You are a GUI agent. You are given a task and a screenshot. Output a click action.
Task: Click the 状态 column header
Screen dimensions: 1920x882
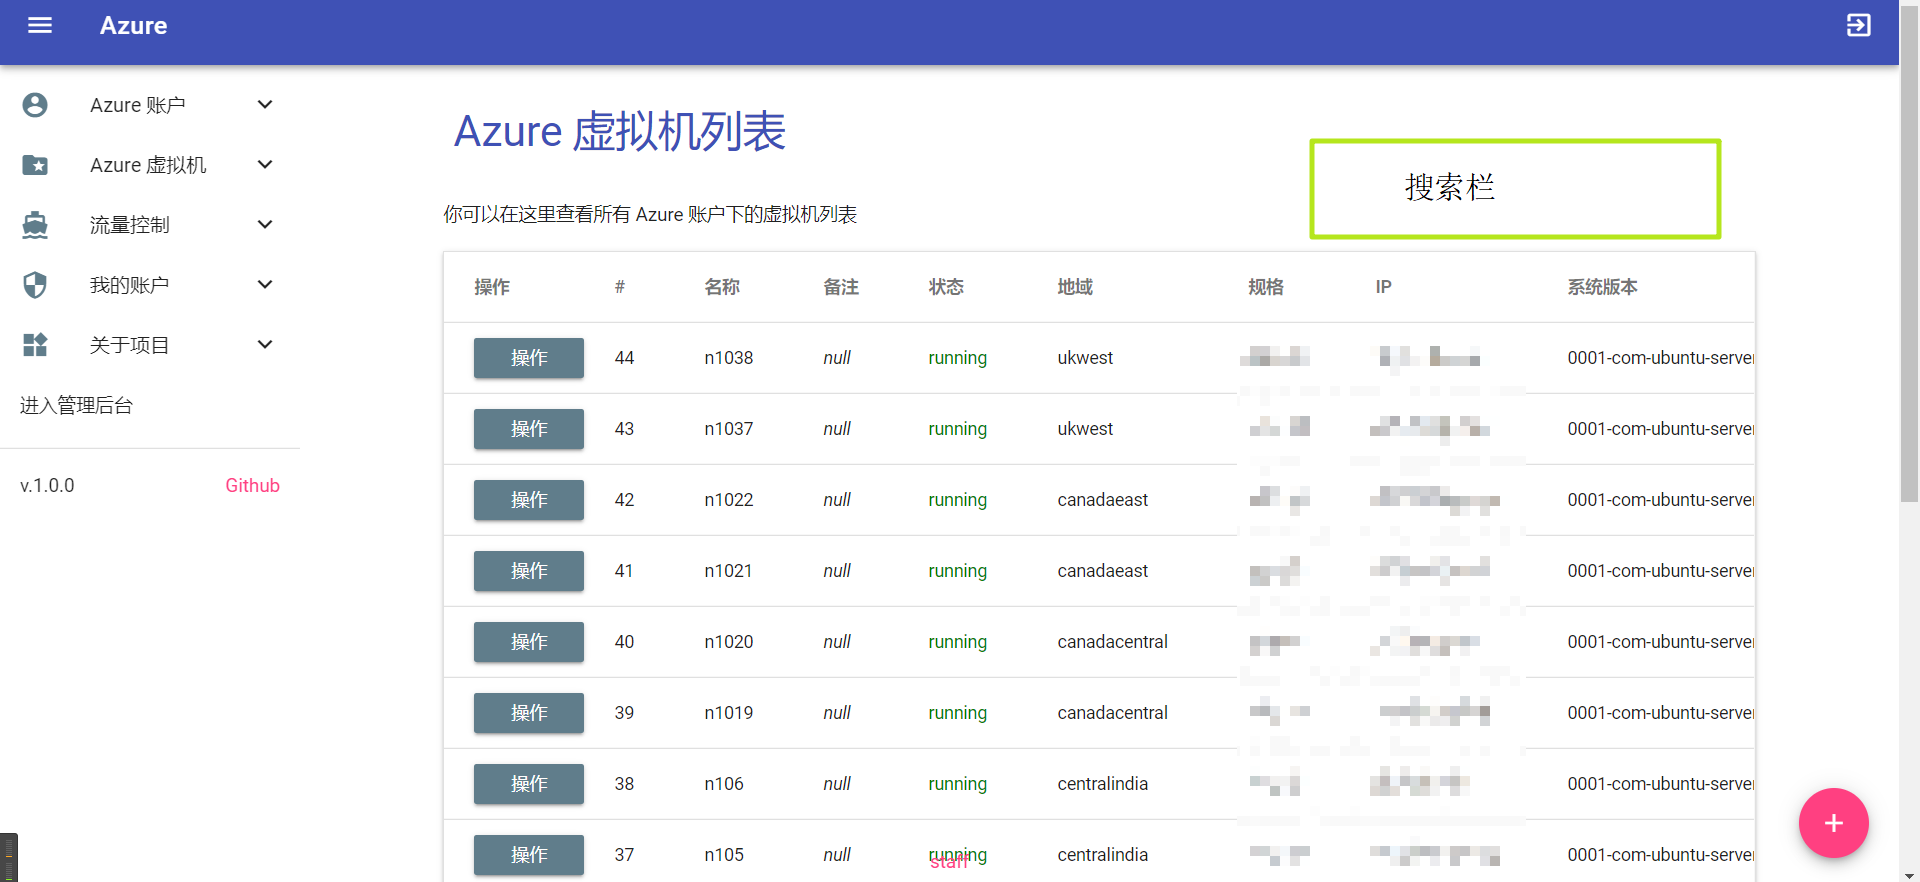pyautogui.click(x=946, y=287)
